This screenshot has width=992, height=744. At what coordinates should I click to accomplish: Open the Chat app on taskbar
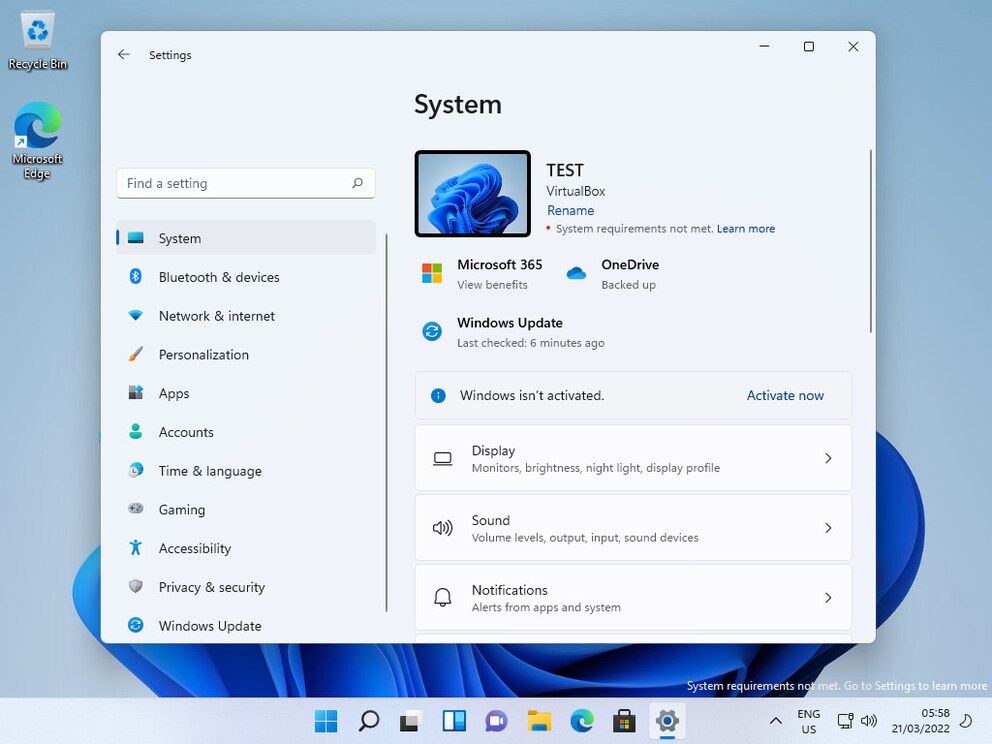pyautogui.click(x=497, y=721)
